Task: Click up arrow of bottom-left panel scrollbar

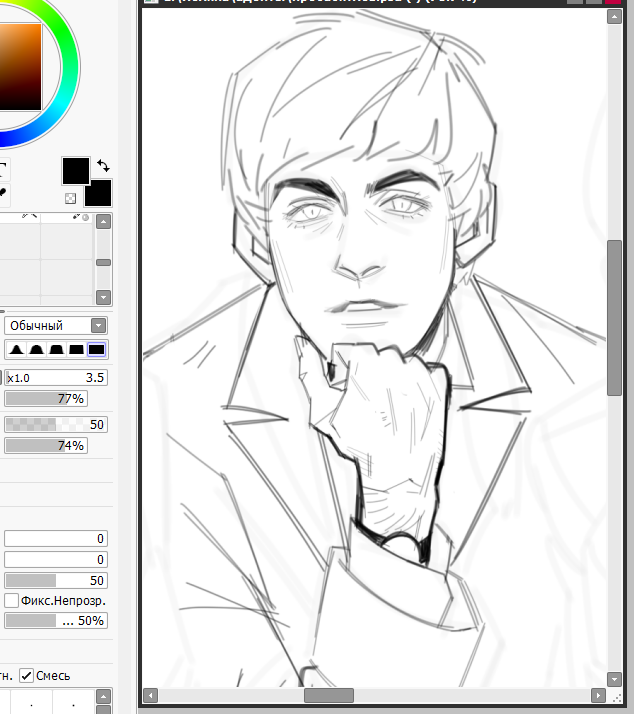Action: (103, 696)
